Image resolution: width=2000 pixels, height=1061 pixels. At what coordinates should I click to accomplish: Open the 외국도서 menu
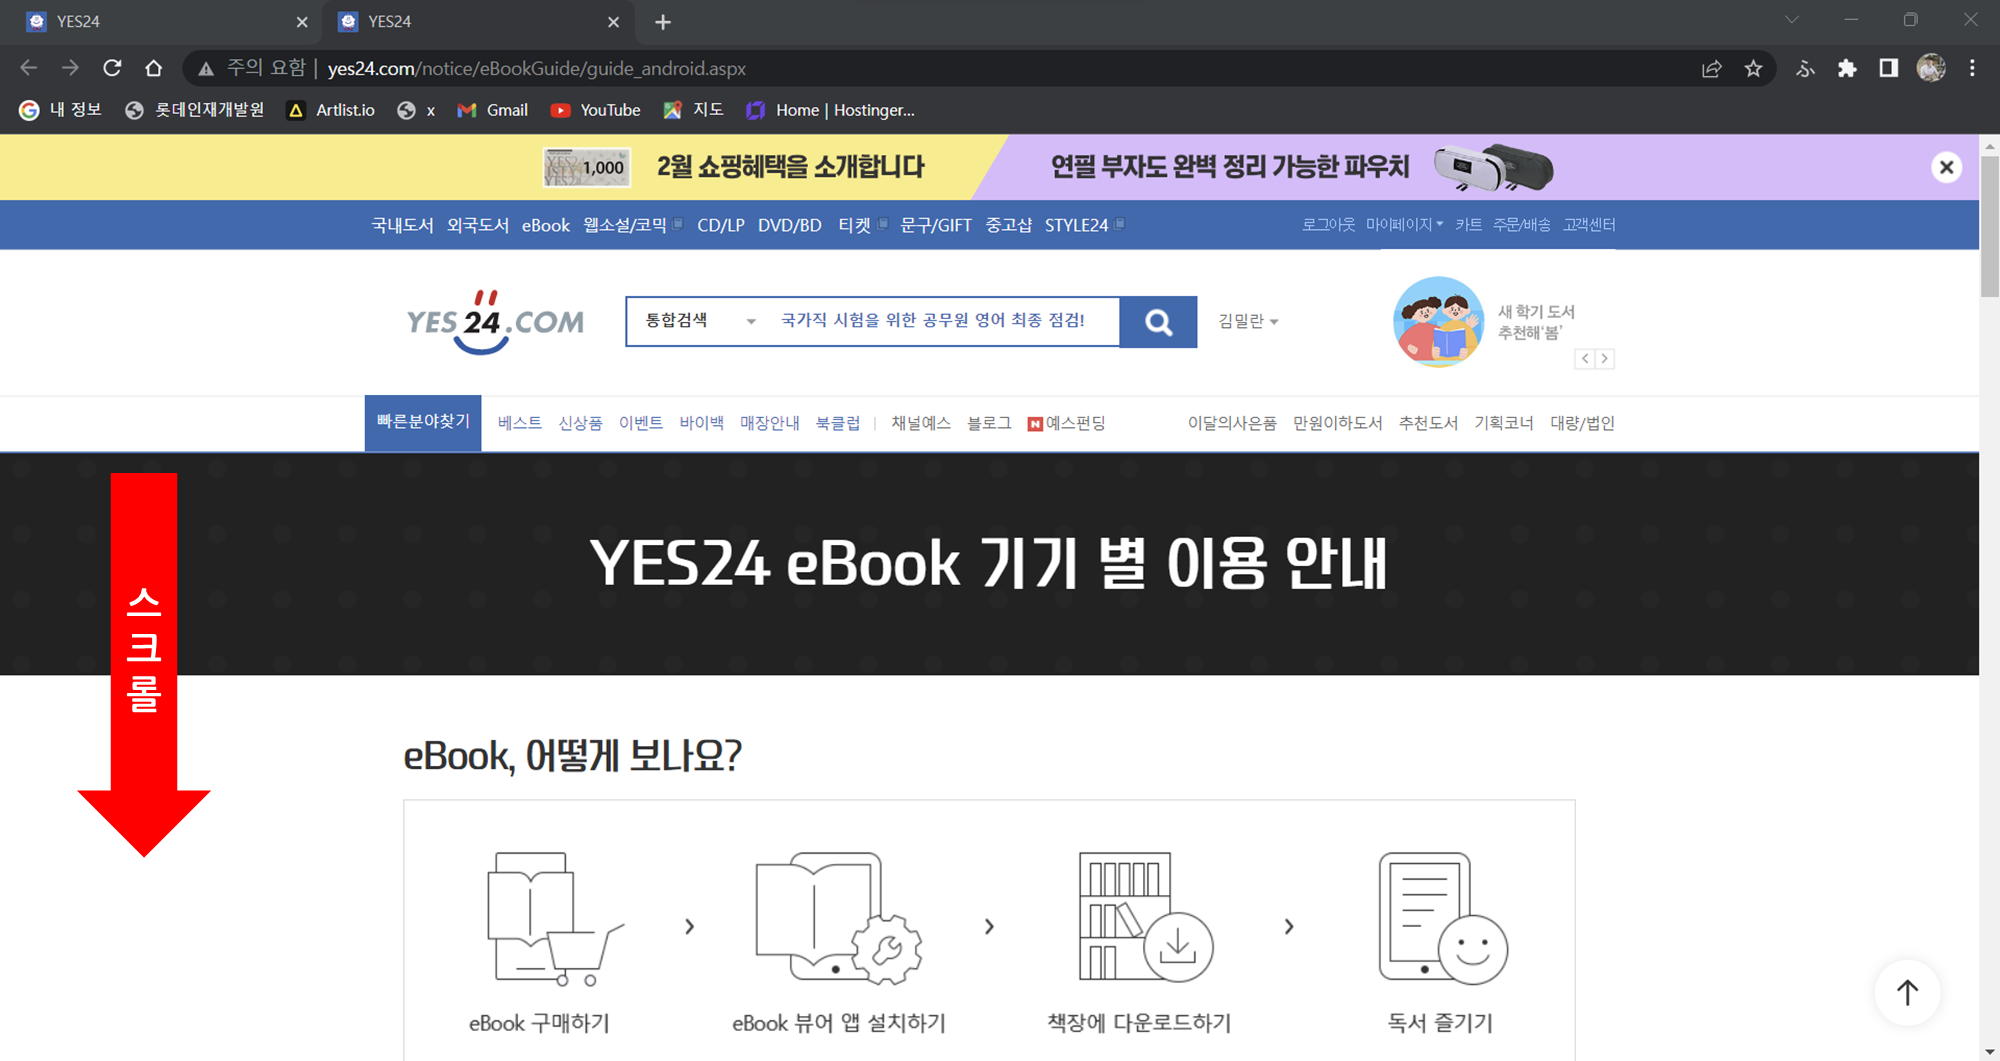pos(477,225)
